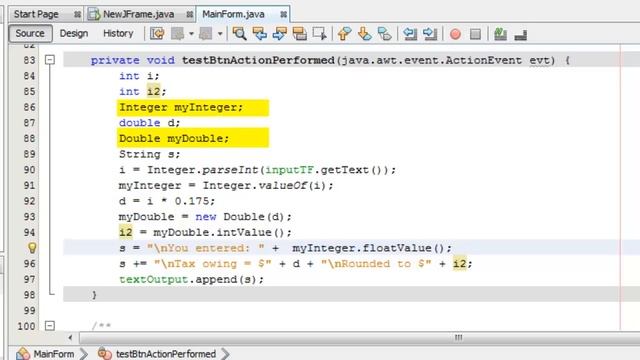Click the arrow after testBtnActionPerformed in the breadcrumb
The height and width of the screenshot is (360, 640).
pos(225,353)
